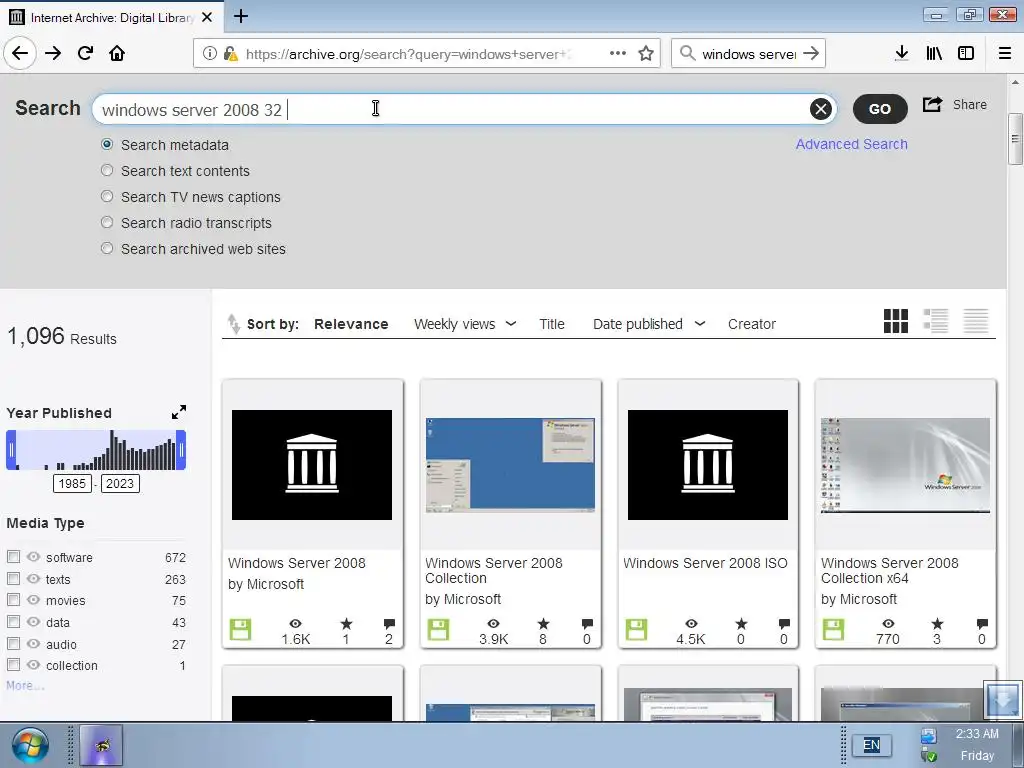
Task: Click right handle of year range slider
Action: point(182,450)
